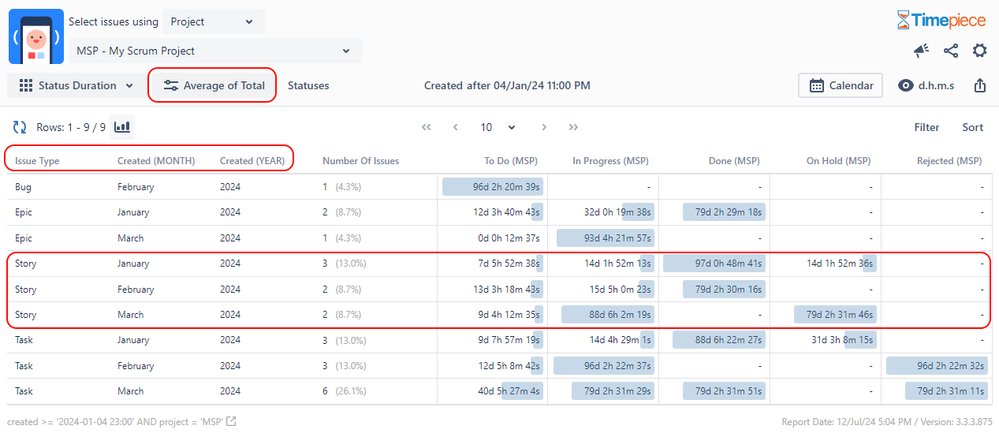Go to previous page of rows
Viewport: 999px width, 434px height.
(x=456, y=127)
